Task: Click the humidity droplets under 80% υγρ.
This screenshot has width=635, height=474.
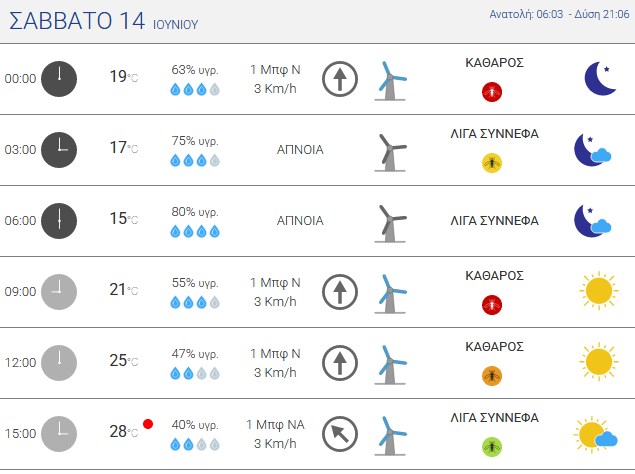Action: [195, 232]
